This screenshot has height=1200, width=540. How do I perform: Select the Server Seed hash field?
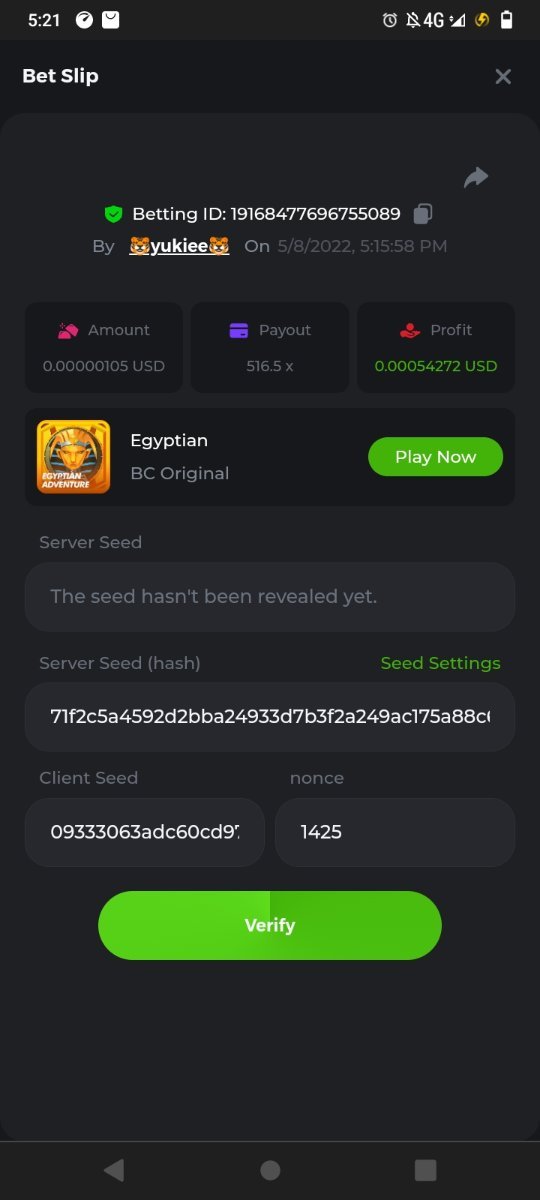point(270,717)
